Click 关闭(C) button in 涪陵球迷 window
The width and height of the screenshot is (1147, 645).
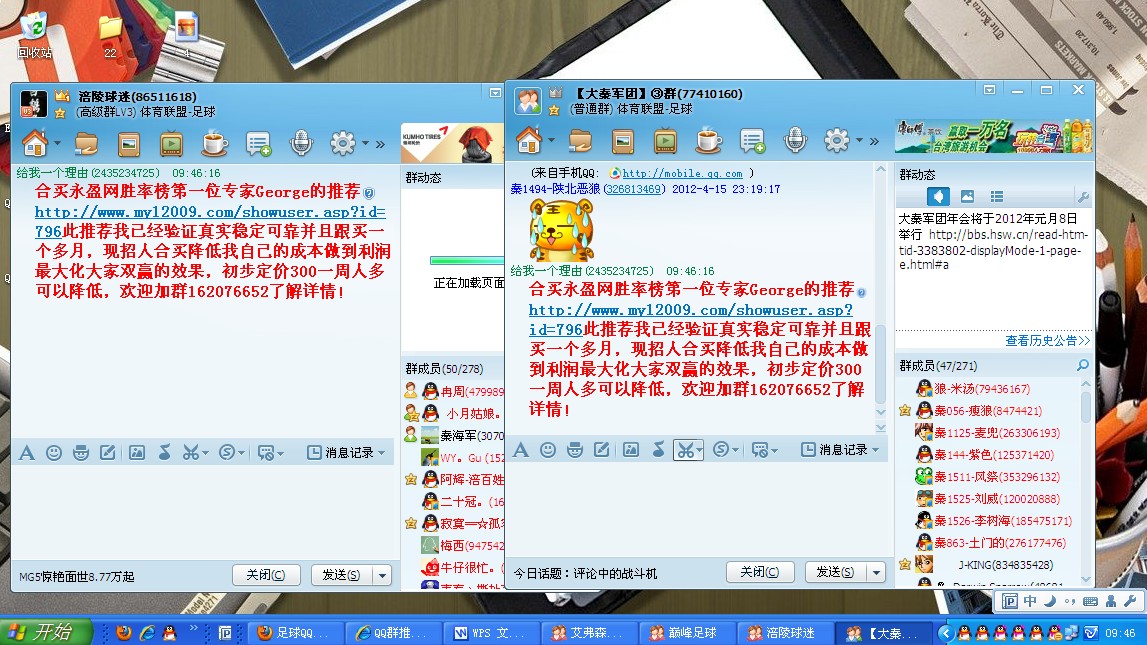tap(266, 575)
